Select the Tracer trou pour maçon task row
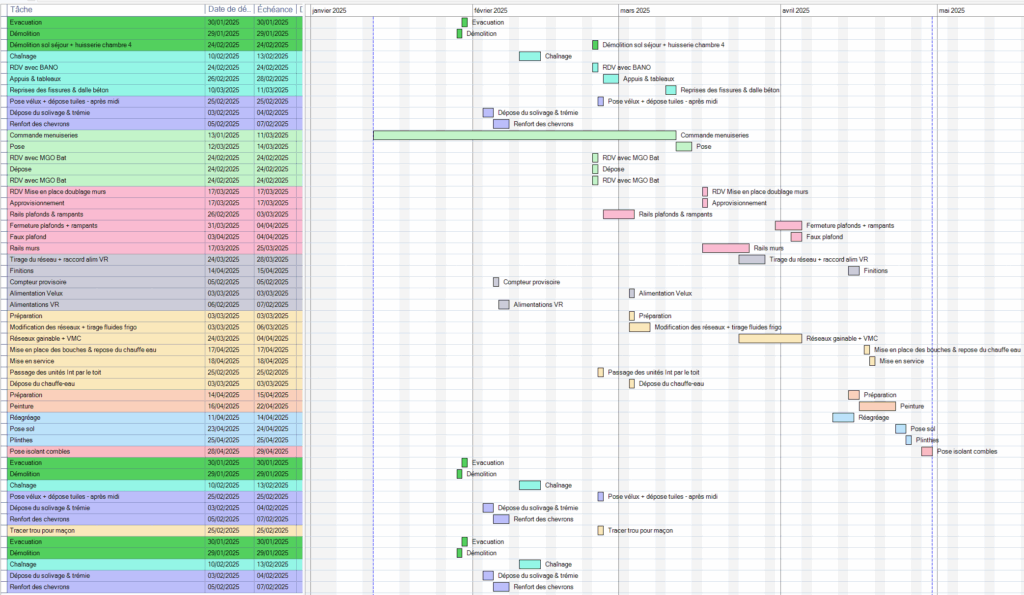Viewport: 1024px width, 595px height. click(155, 530)
